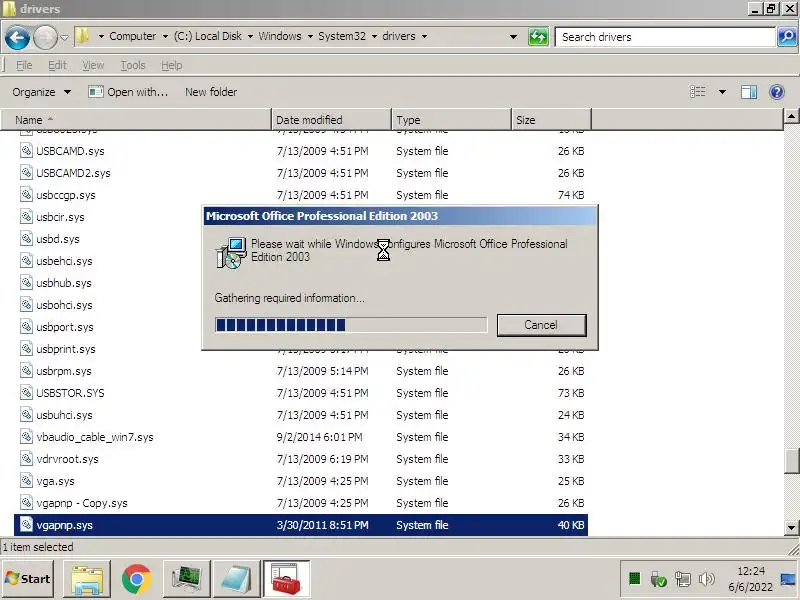The image size is (800, 600).
Task: Click the vertical scrollbar thumb
Action: [791, 461]
